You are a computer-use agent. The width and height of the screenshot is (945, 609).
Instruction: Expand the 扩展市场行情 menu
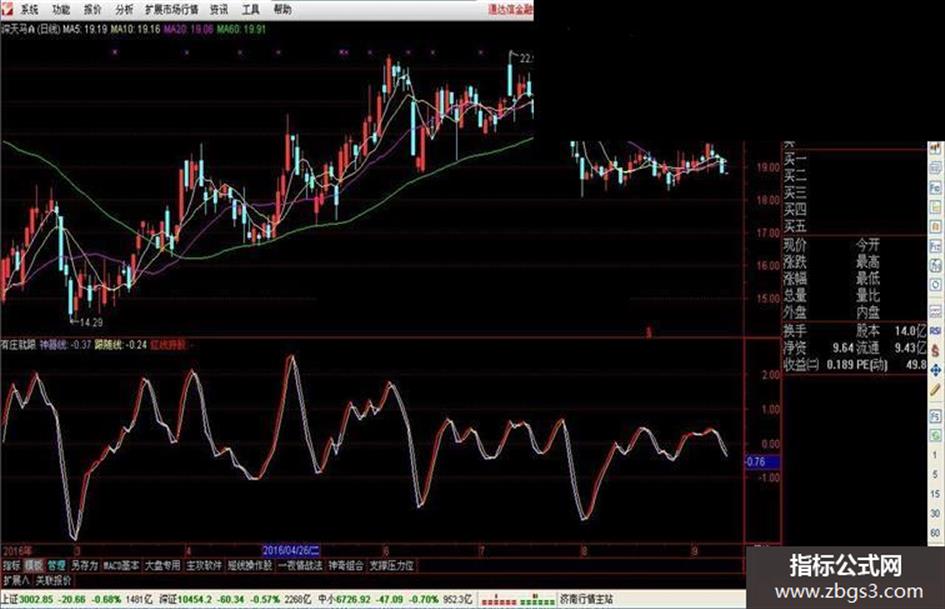(x=172, y=9)
